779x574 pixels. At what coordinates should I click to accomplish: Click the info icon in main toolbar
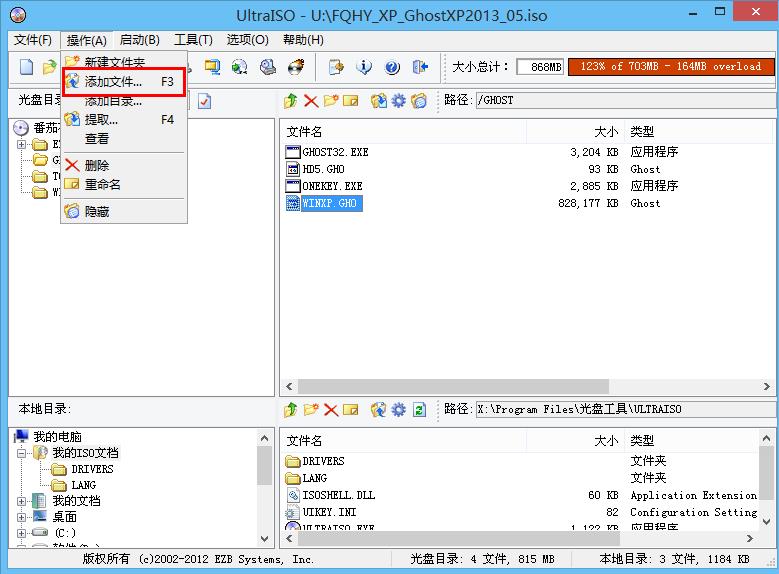tap(364, 67)
